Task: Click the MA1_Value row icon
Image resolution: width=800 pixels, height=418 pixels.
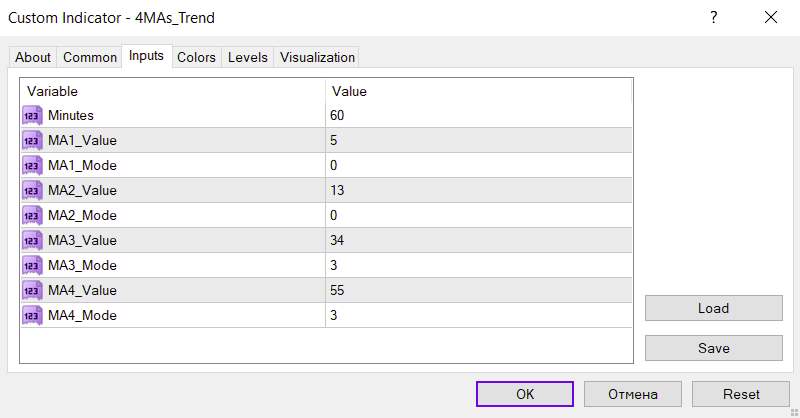Action: click(x=31, y=140)
